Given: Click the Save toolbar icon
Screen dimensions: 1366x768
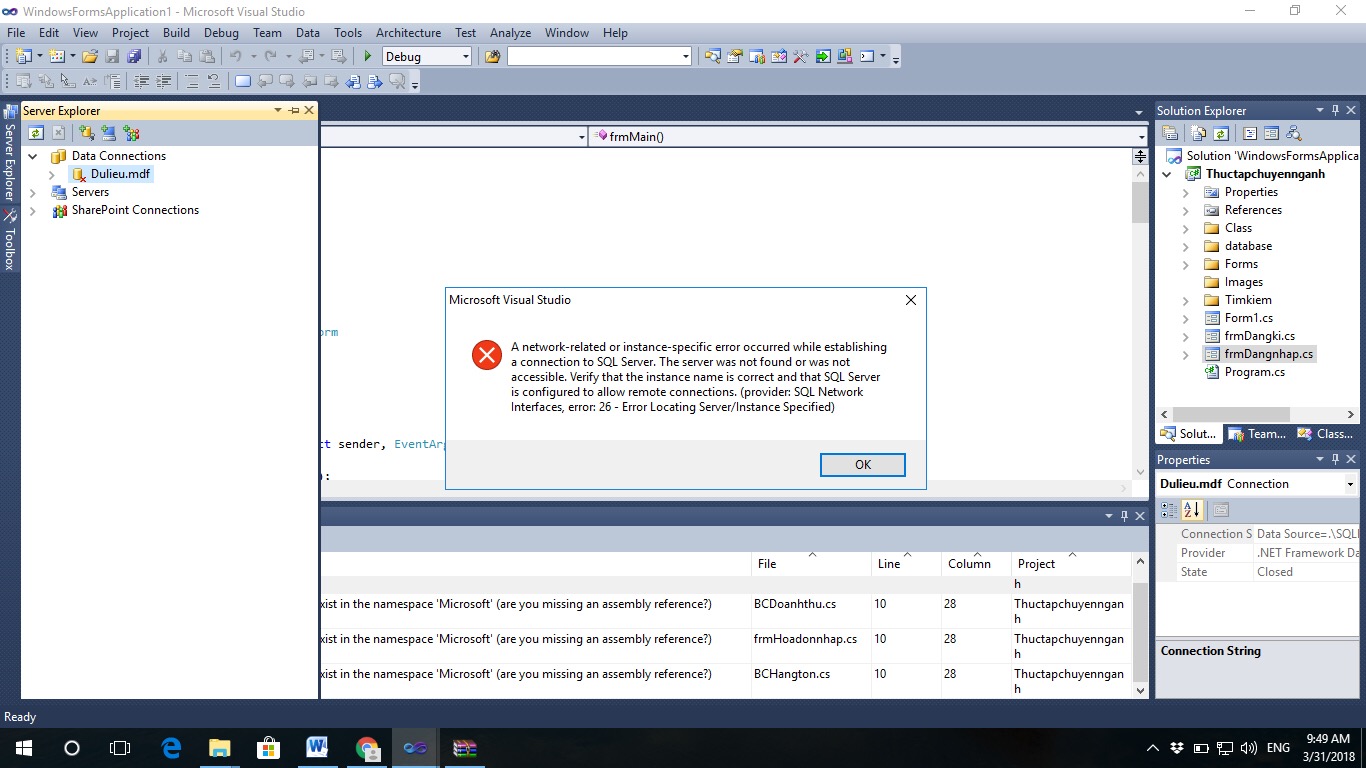Looking at the screenshot, I should point(112,56).
